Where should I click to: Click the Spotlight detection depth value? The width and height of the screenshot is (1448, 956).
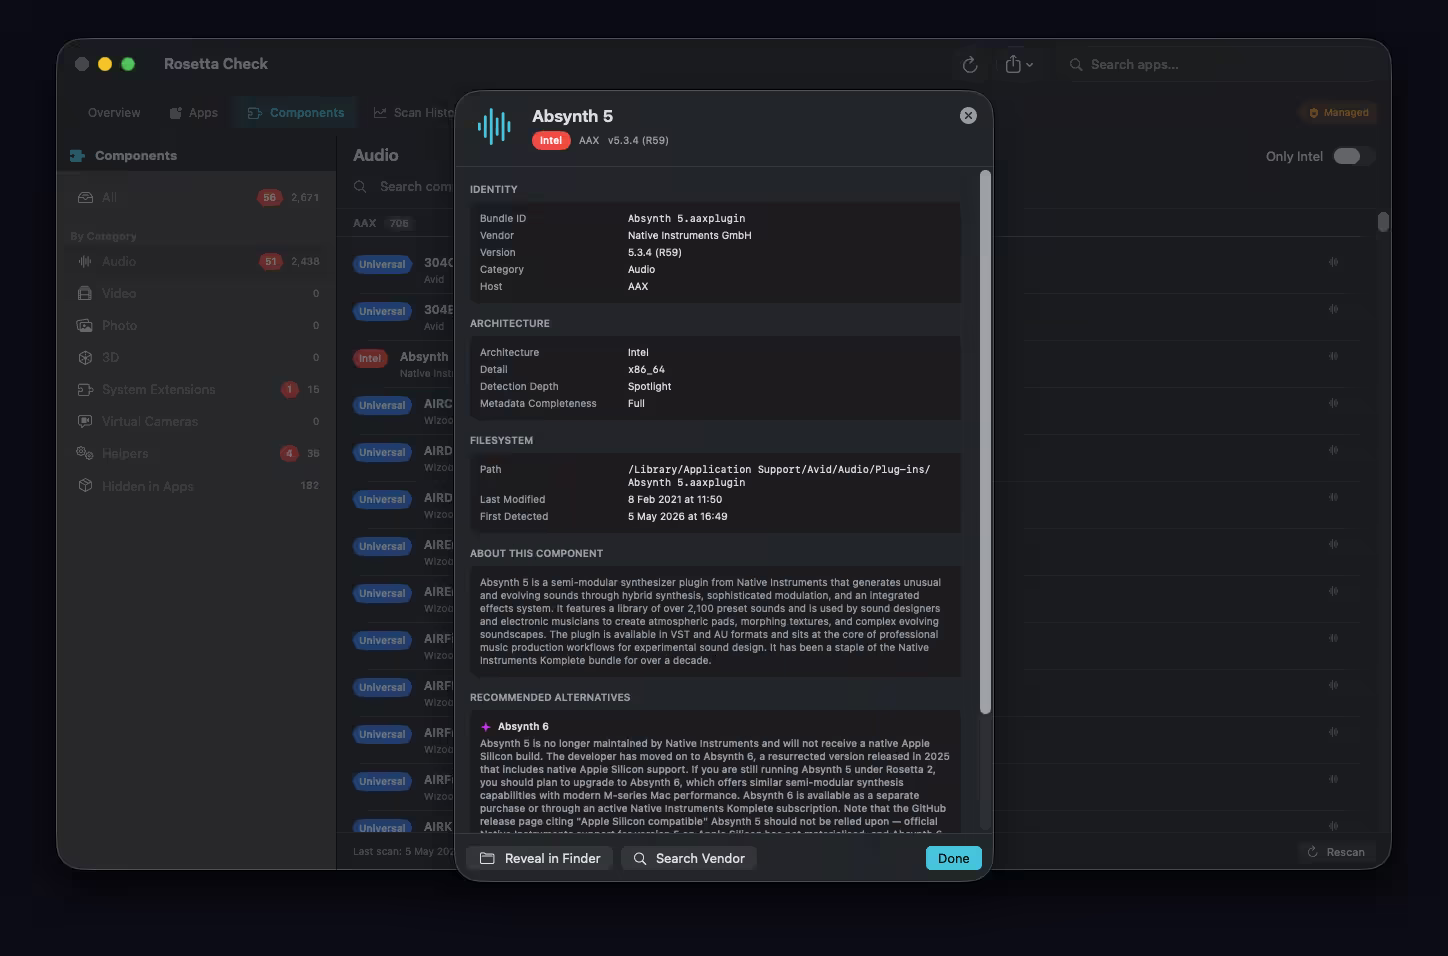[x=649, y=387]
